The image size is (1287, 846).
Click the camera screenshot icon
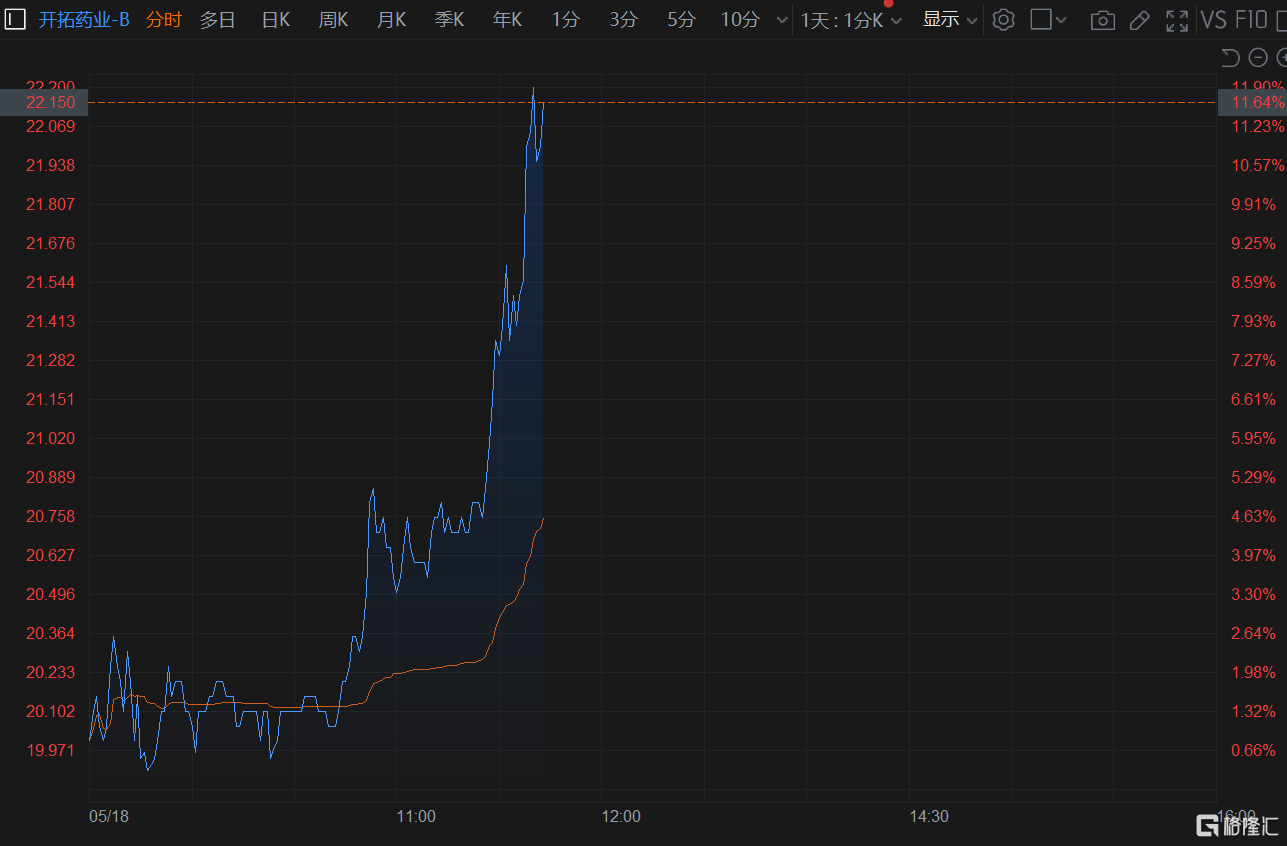(x=1102, y=20)
